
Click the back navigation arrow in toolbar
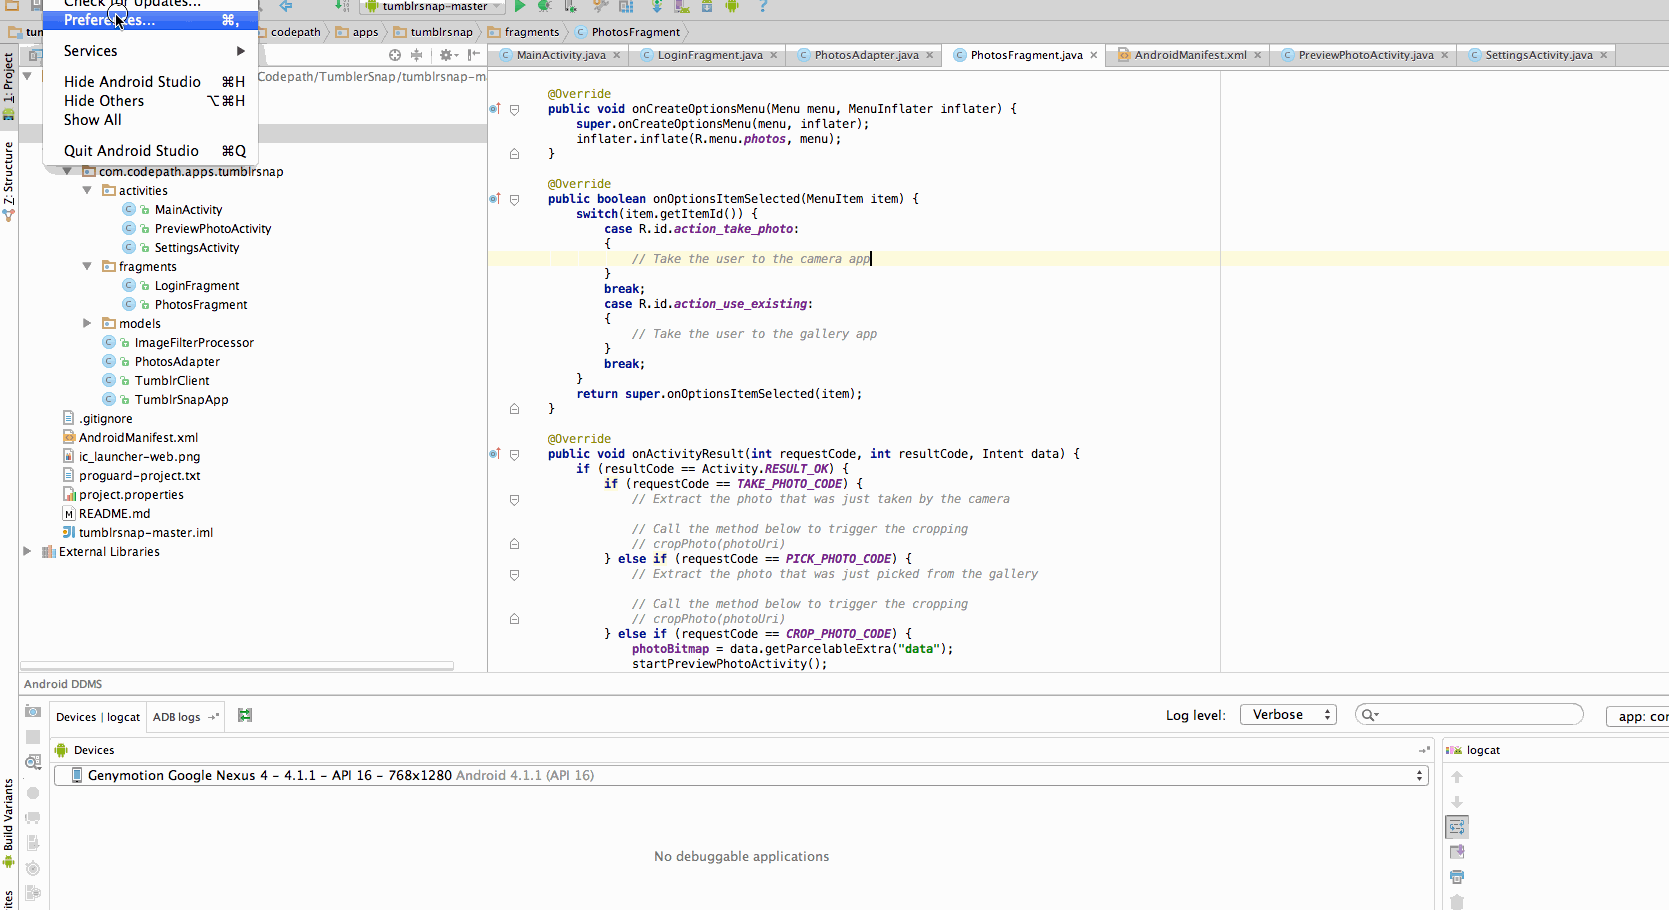286,6
